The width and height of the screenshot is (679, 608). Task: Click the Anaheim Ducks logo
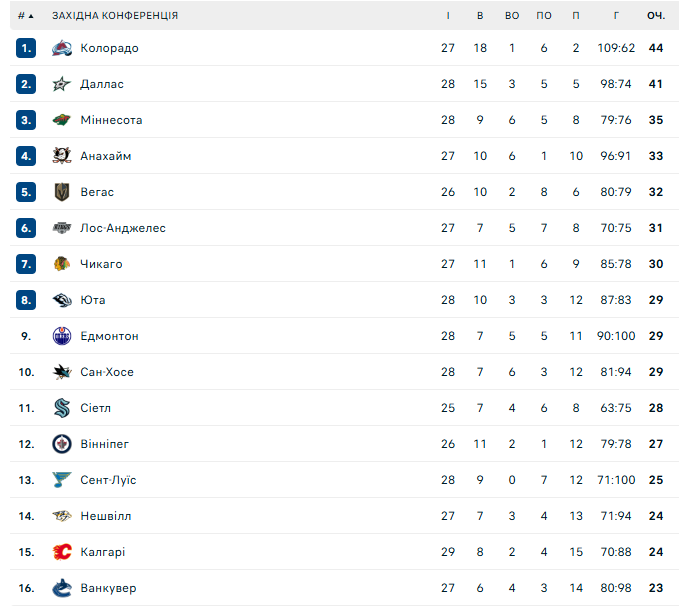pos(62,156)
